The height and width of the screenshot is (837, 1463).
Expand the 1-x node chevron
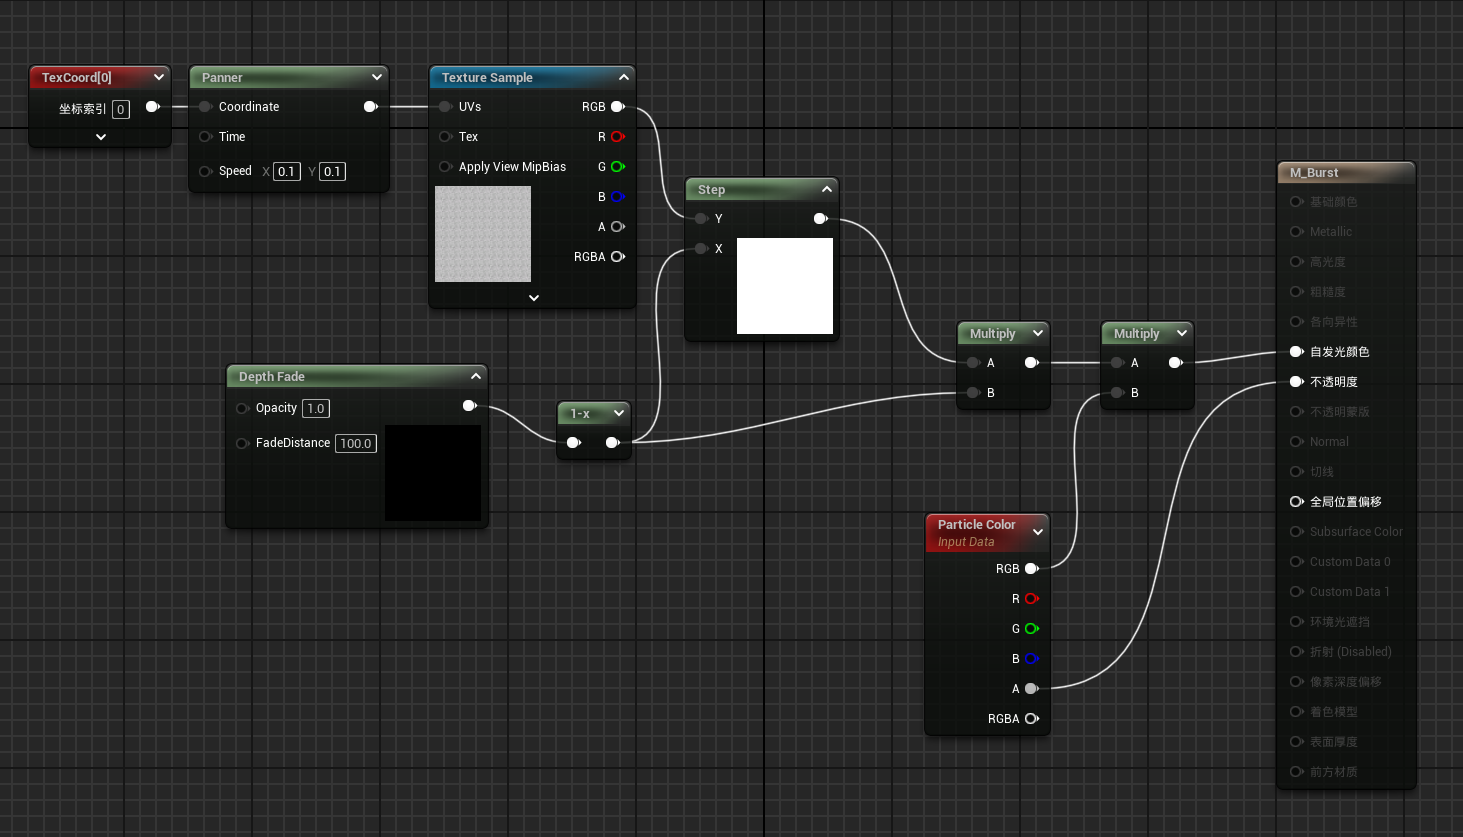point(618,413)
